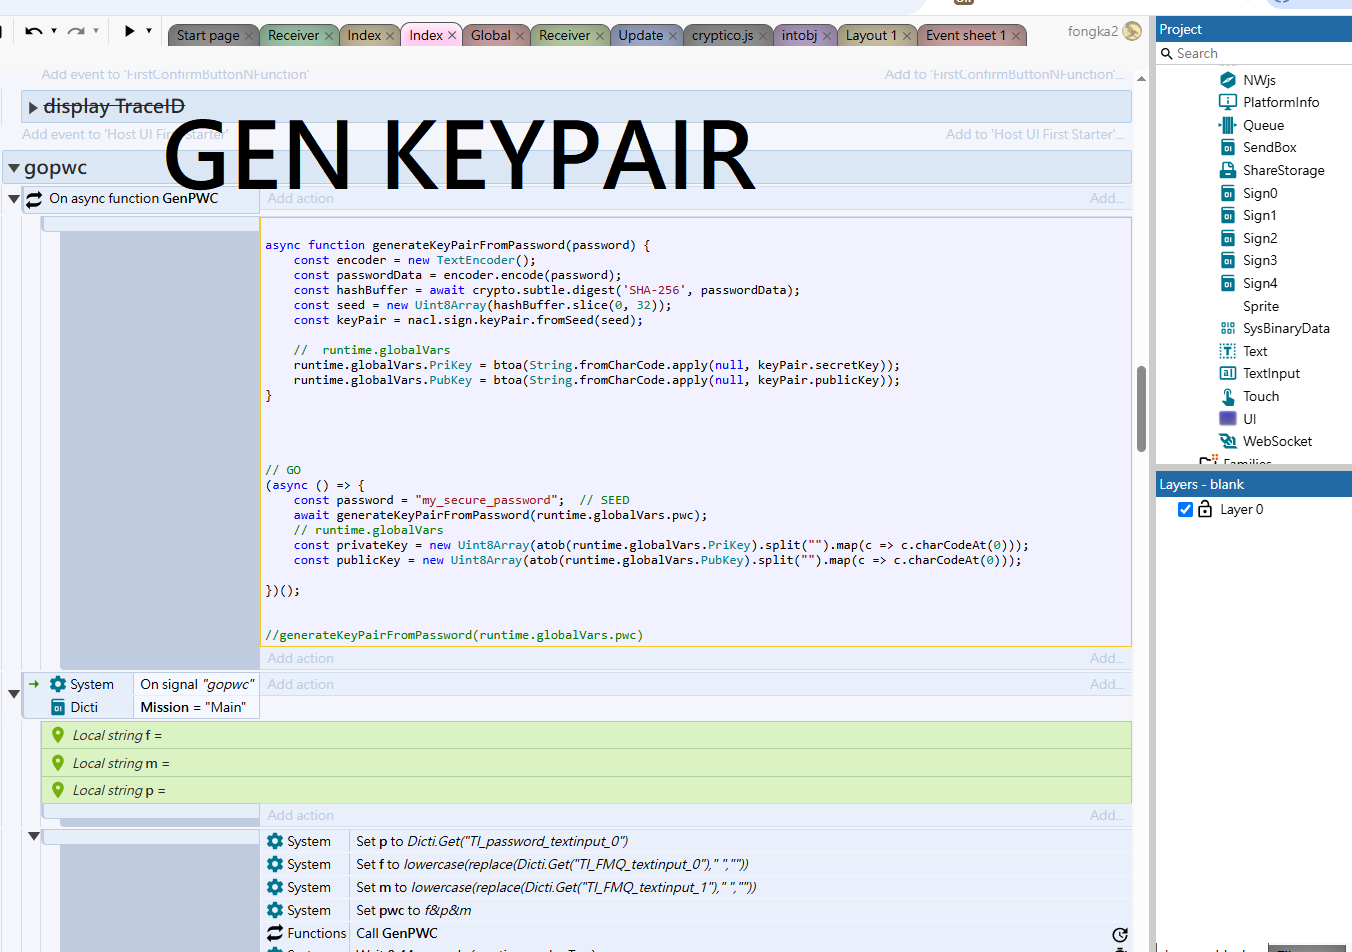Click System gear icon in On signal gopwc condition
Viewport: 1352px width, 952px height.
(58, 684)
